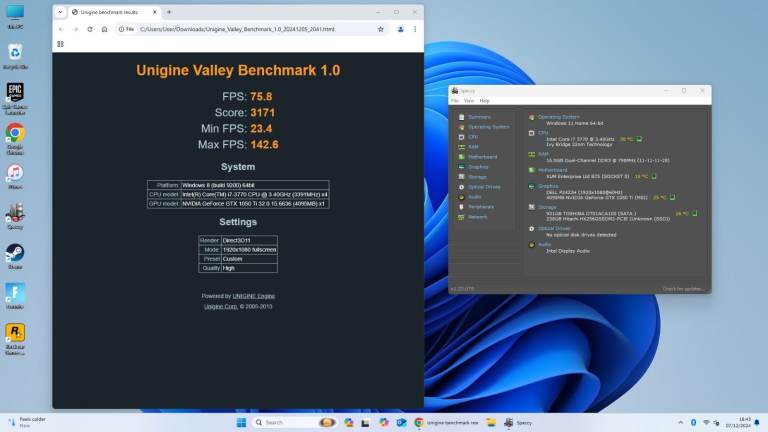768x432 pixels.
Task: Open the Steam desktop shortcut
Action: coord(15,256)
